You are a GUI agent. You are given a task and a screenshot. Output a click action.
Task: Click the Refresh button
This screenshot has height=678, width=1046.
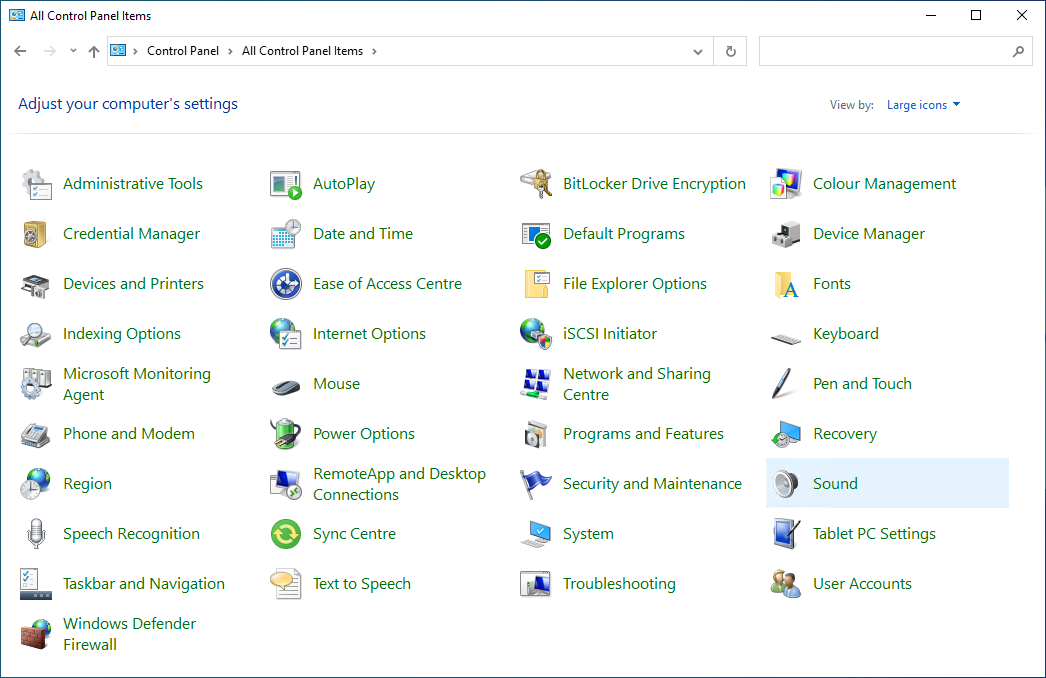pyautogui.click(x=730, y=51)
